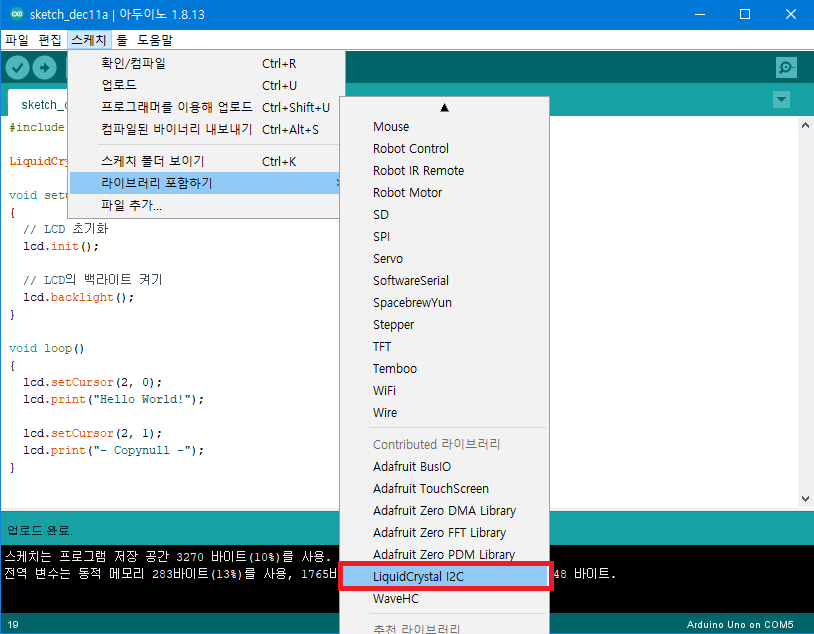Click the Verify checkmark toolbar button
Screen dimensions: 814x634
17,68
